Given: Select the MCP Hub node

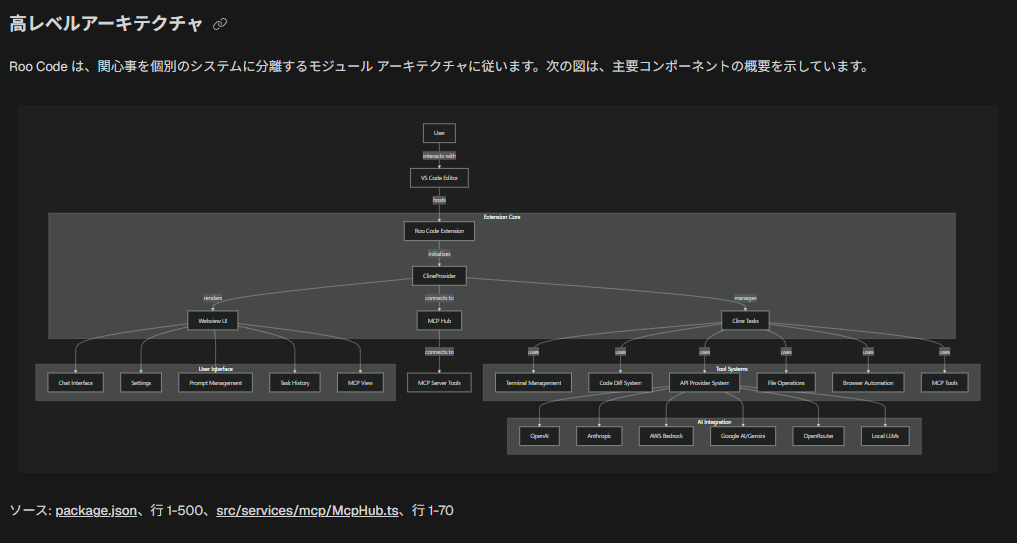Looking at the screenshot, I should 439,320.
